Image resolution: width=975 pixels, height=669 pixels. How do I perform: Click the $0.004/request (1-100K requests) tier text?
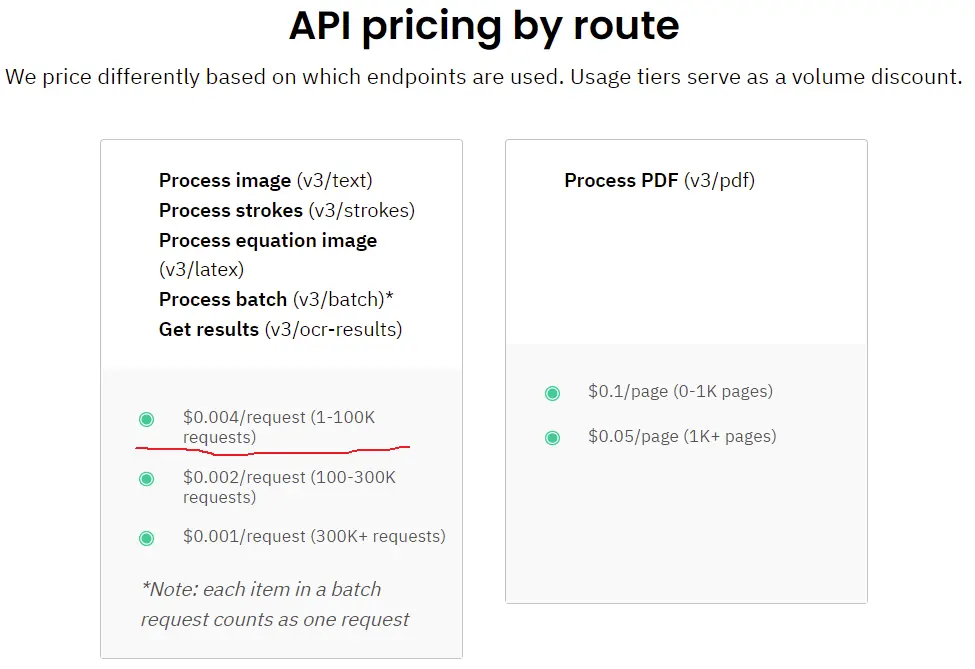[x=278, y=427]
